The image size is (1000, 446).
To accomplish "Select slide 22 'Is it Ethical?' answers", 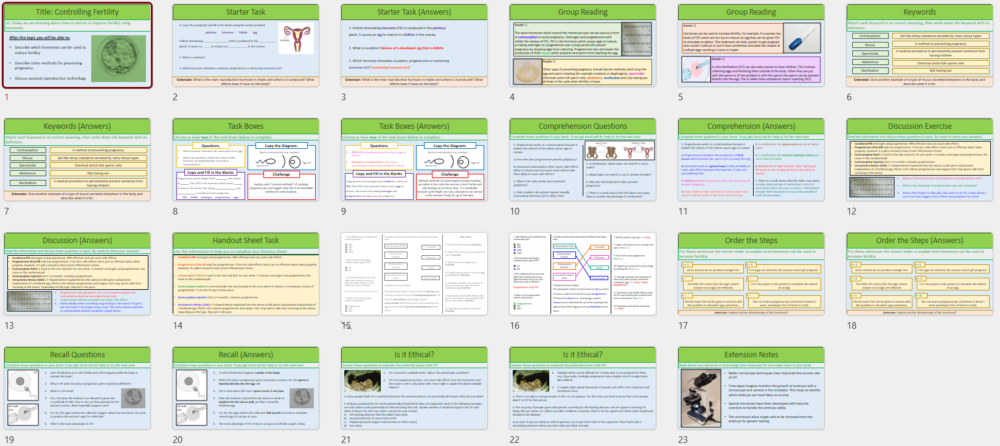I will (583, 389).
